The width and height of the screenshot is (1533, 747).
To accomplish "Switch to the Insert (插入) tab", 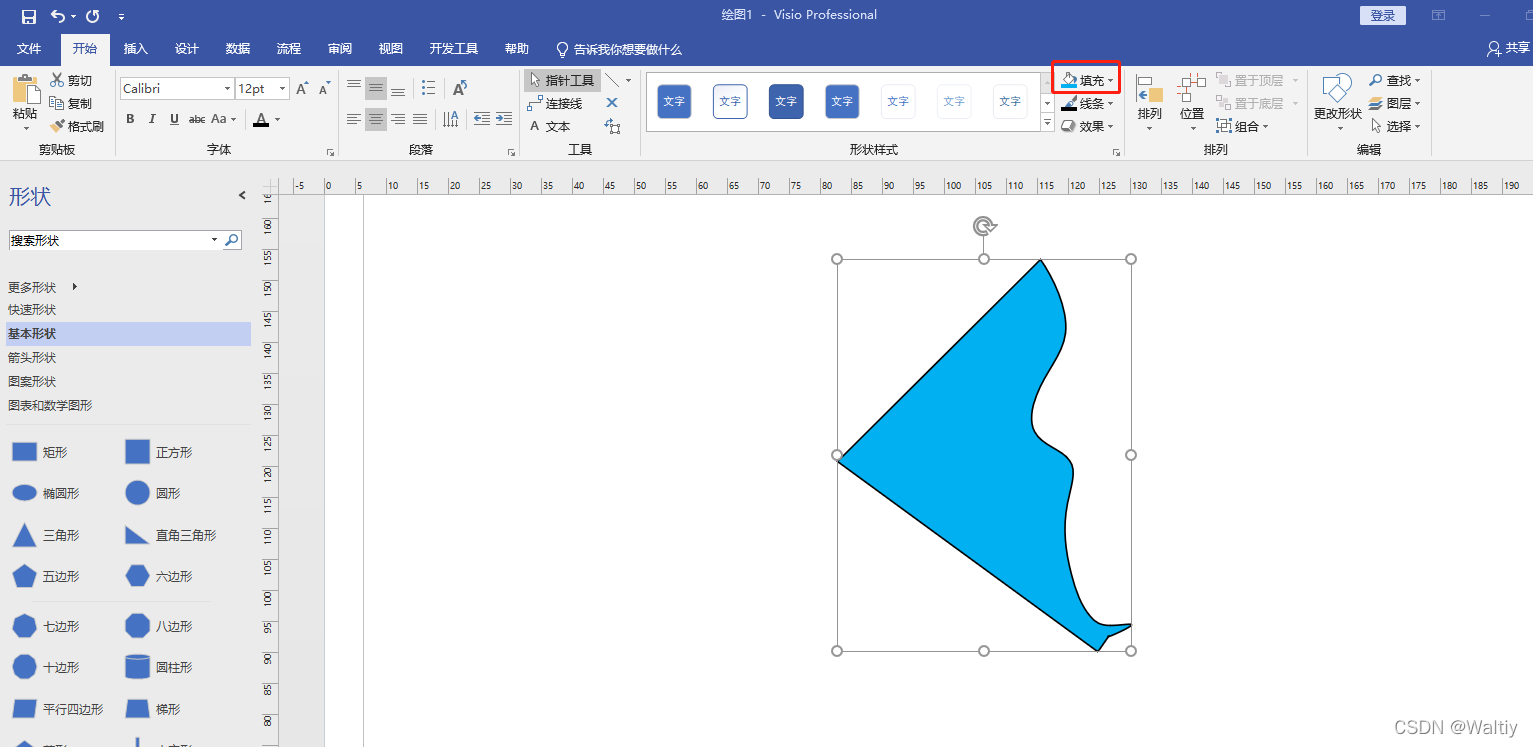I will click(135, 49).
